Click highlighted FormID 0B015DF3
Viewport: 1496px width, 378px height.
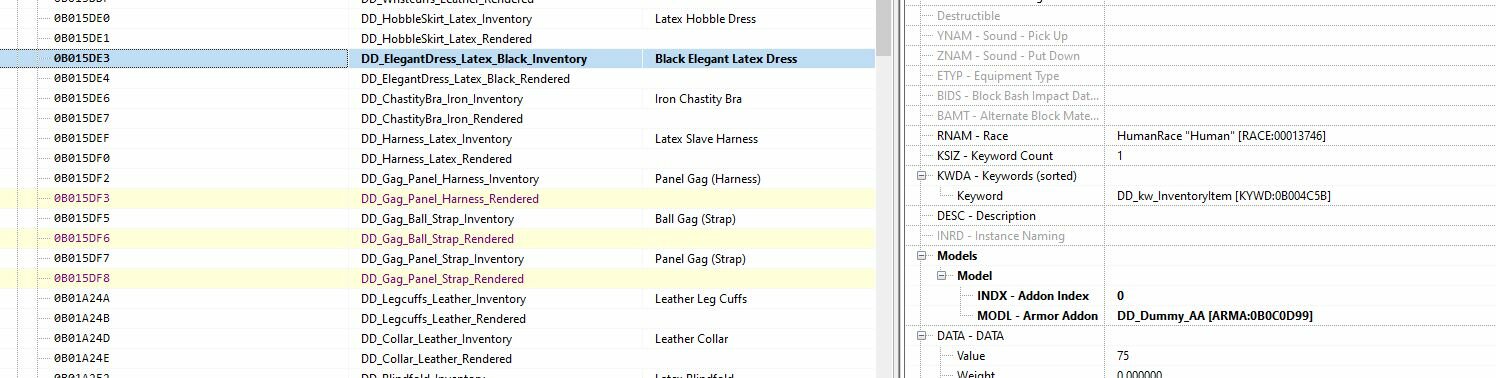coord(82,199)
